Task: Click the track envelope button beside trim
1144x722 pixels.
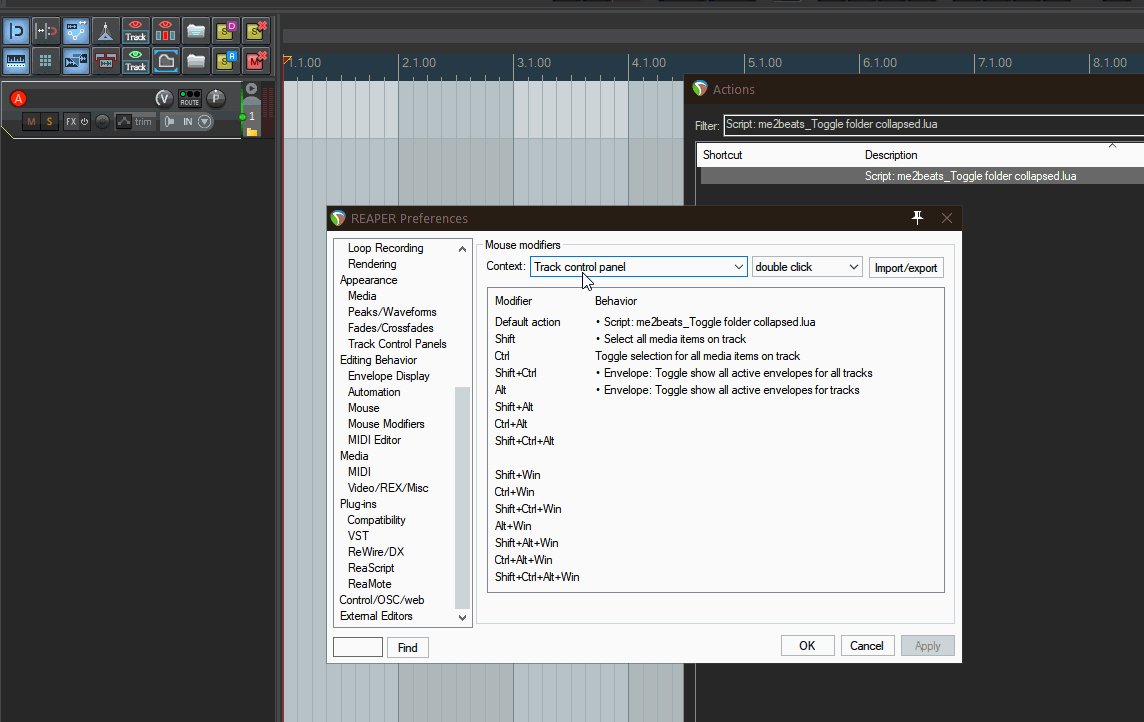Action: click(x=123, y=122)
